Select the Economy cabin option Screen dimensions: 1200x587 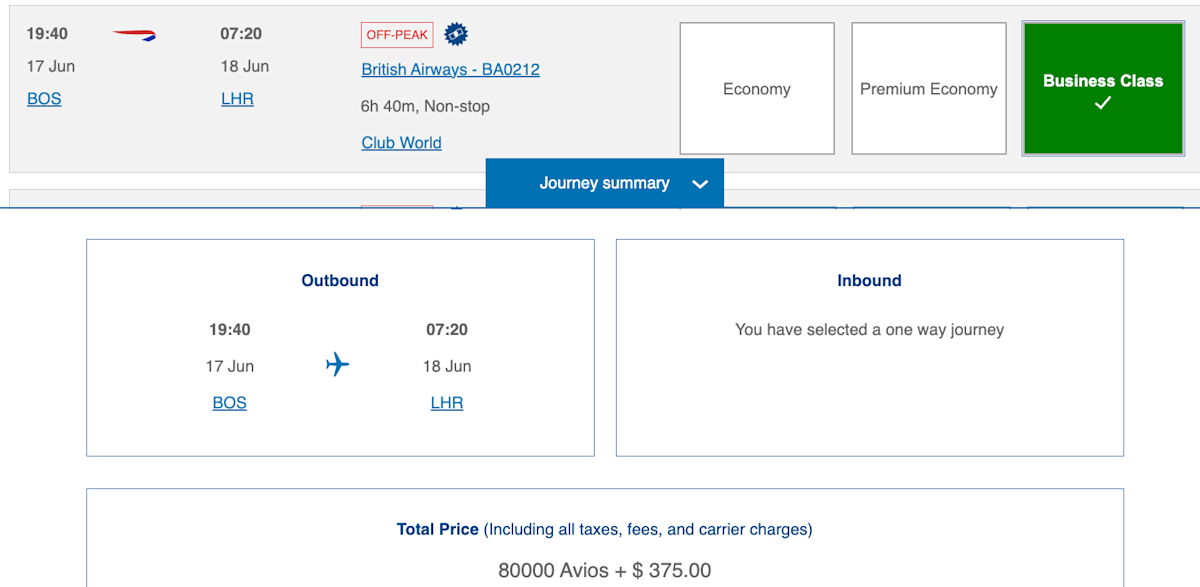(756, 88)
